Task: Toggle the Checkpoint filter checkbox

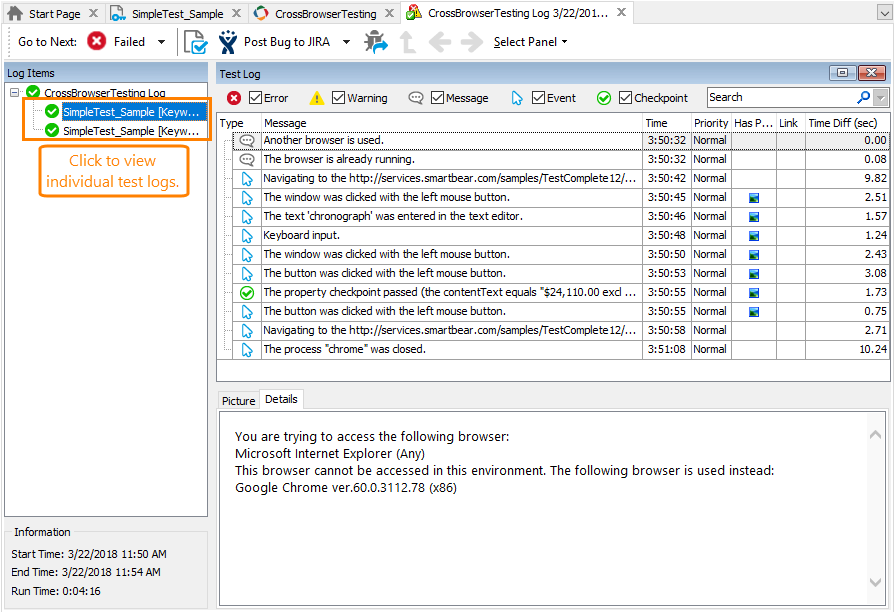Action: click(x=625, y=98)
